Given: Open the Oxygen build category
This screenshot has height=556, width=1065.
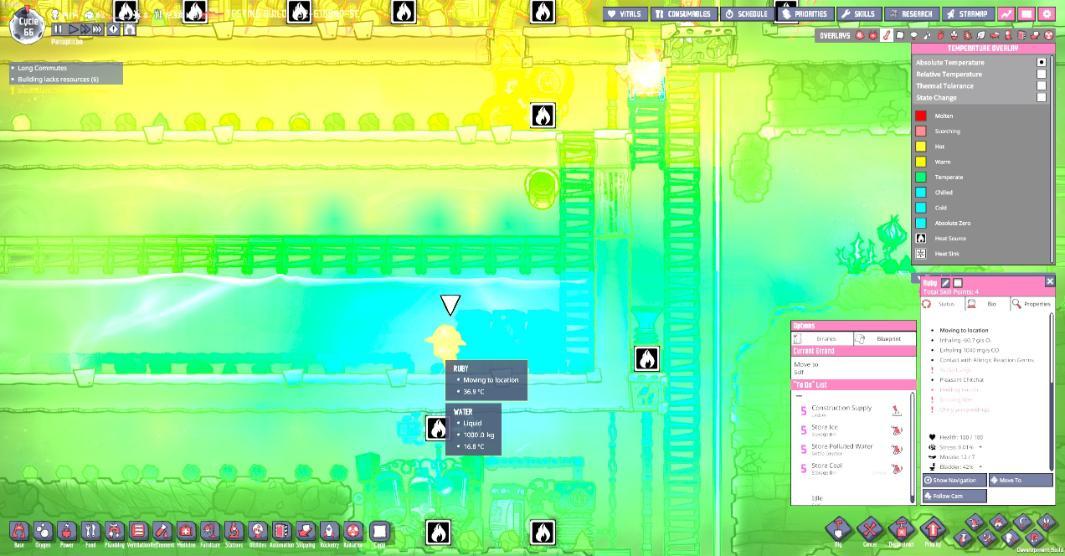Looking at the screenshot, I should coord(43,531).
